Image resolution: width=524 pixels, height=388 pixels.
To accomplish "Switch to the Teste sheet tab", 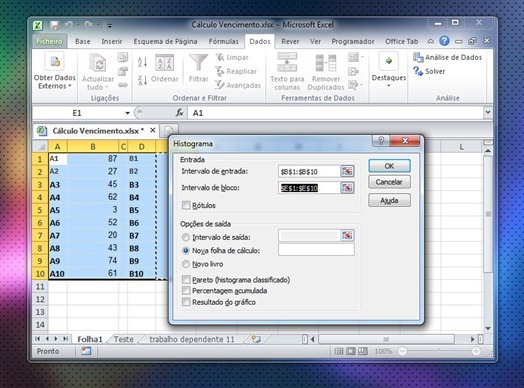I will pos(124,340).
